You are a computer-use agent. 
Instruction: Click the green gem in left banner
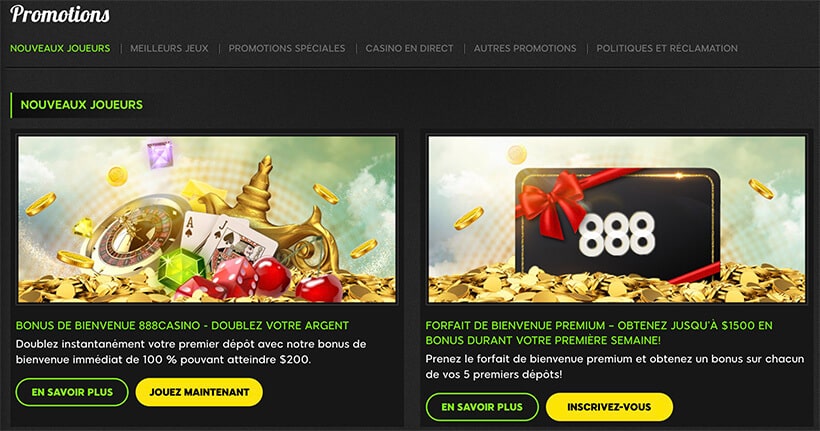pos(183,271)
